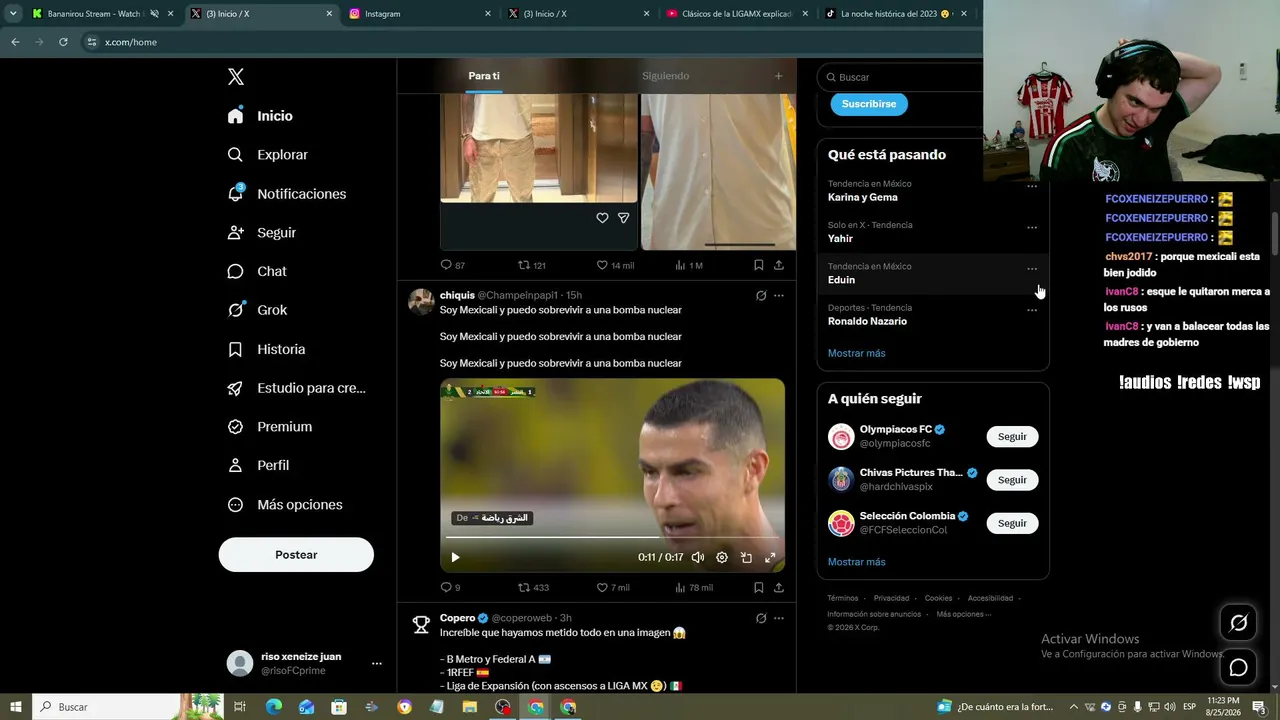Open more options on Copero post
Viewport: 1280px width, 720px height.
(x=779, y=619)
